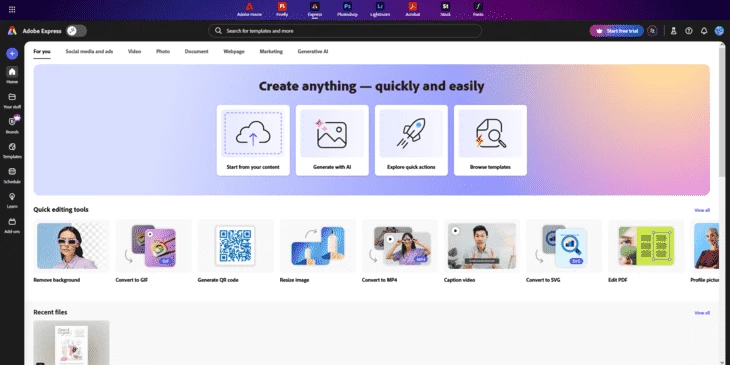Viewport: 730px width, 365px height.
Task: View all quick editing tools
Action: 702,210
